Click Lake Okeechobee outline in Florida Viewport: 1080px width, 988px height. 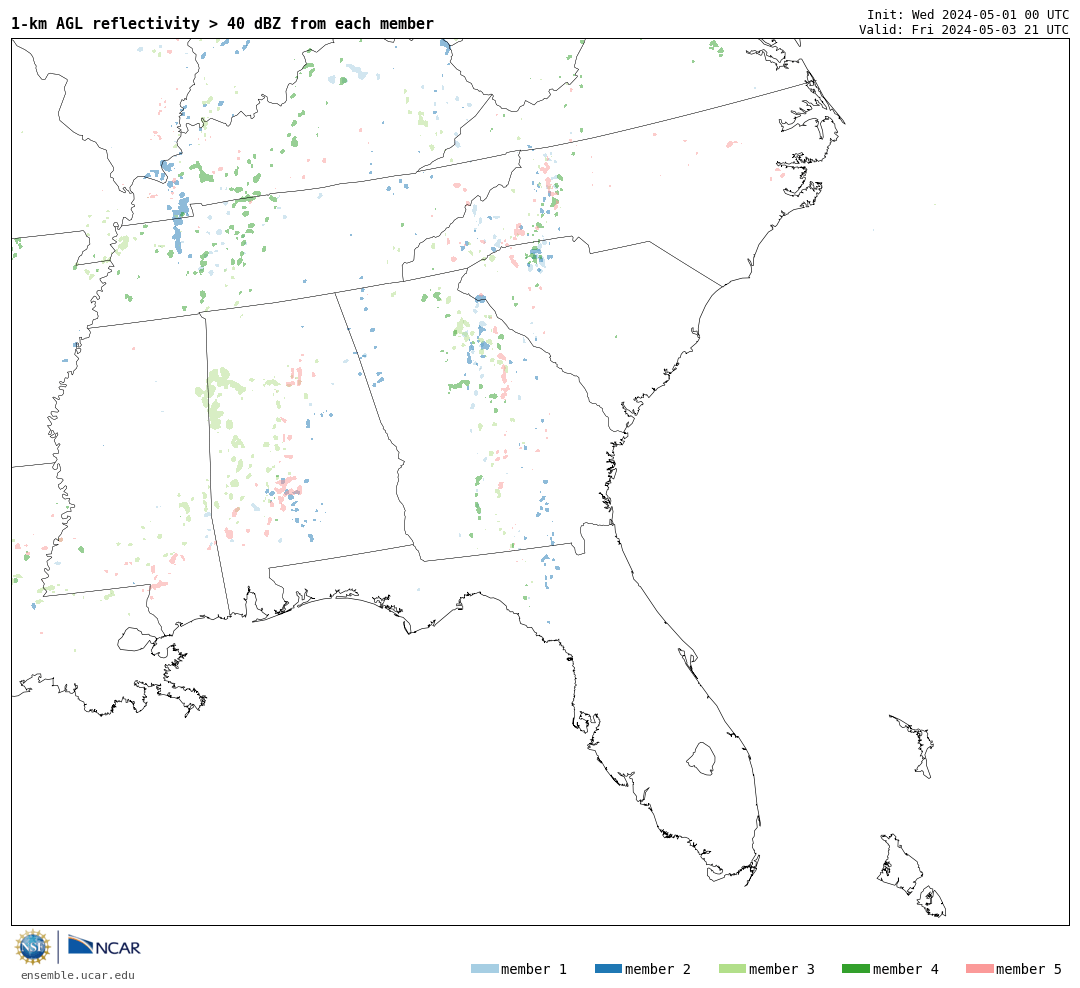pos(701,759)
